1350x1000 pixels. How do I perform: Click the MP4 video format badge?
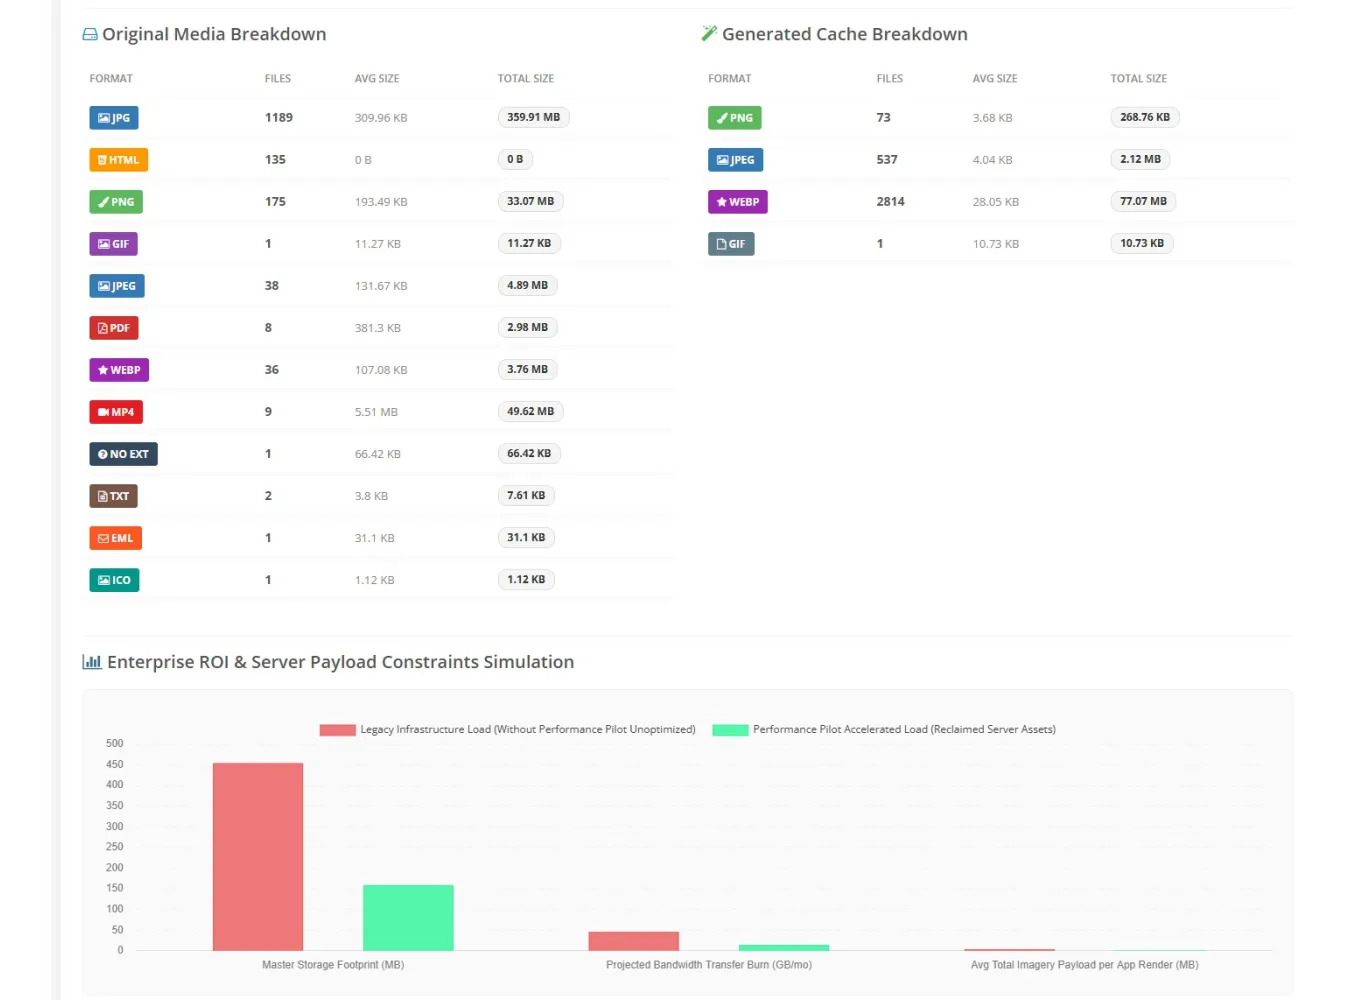pyautogui.click(x=116, y=412)
